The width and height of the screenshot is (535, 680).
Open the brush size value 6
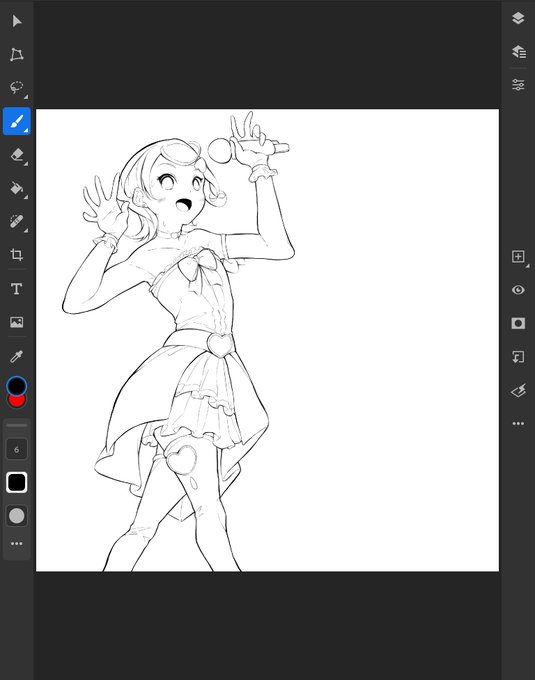[x=16, y=449]
